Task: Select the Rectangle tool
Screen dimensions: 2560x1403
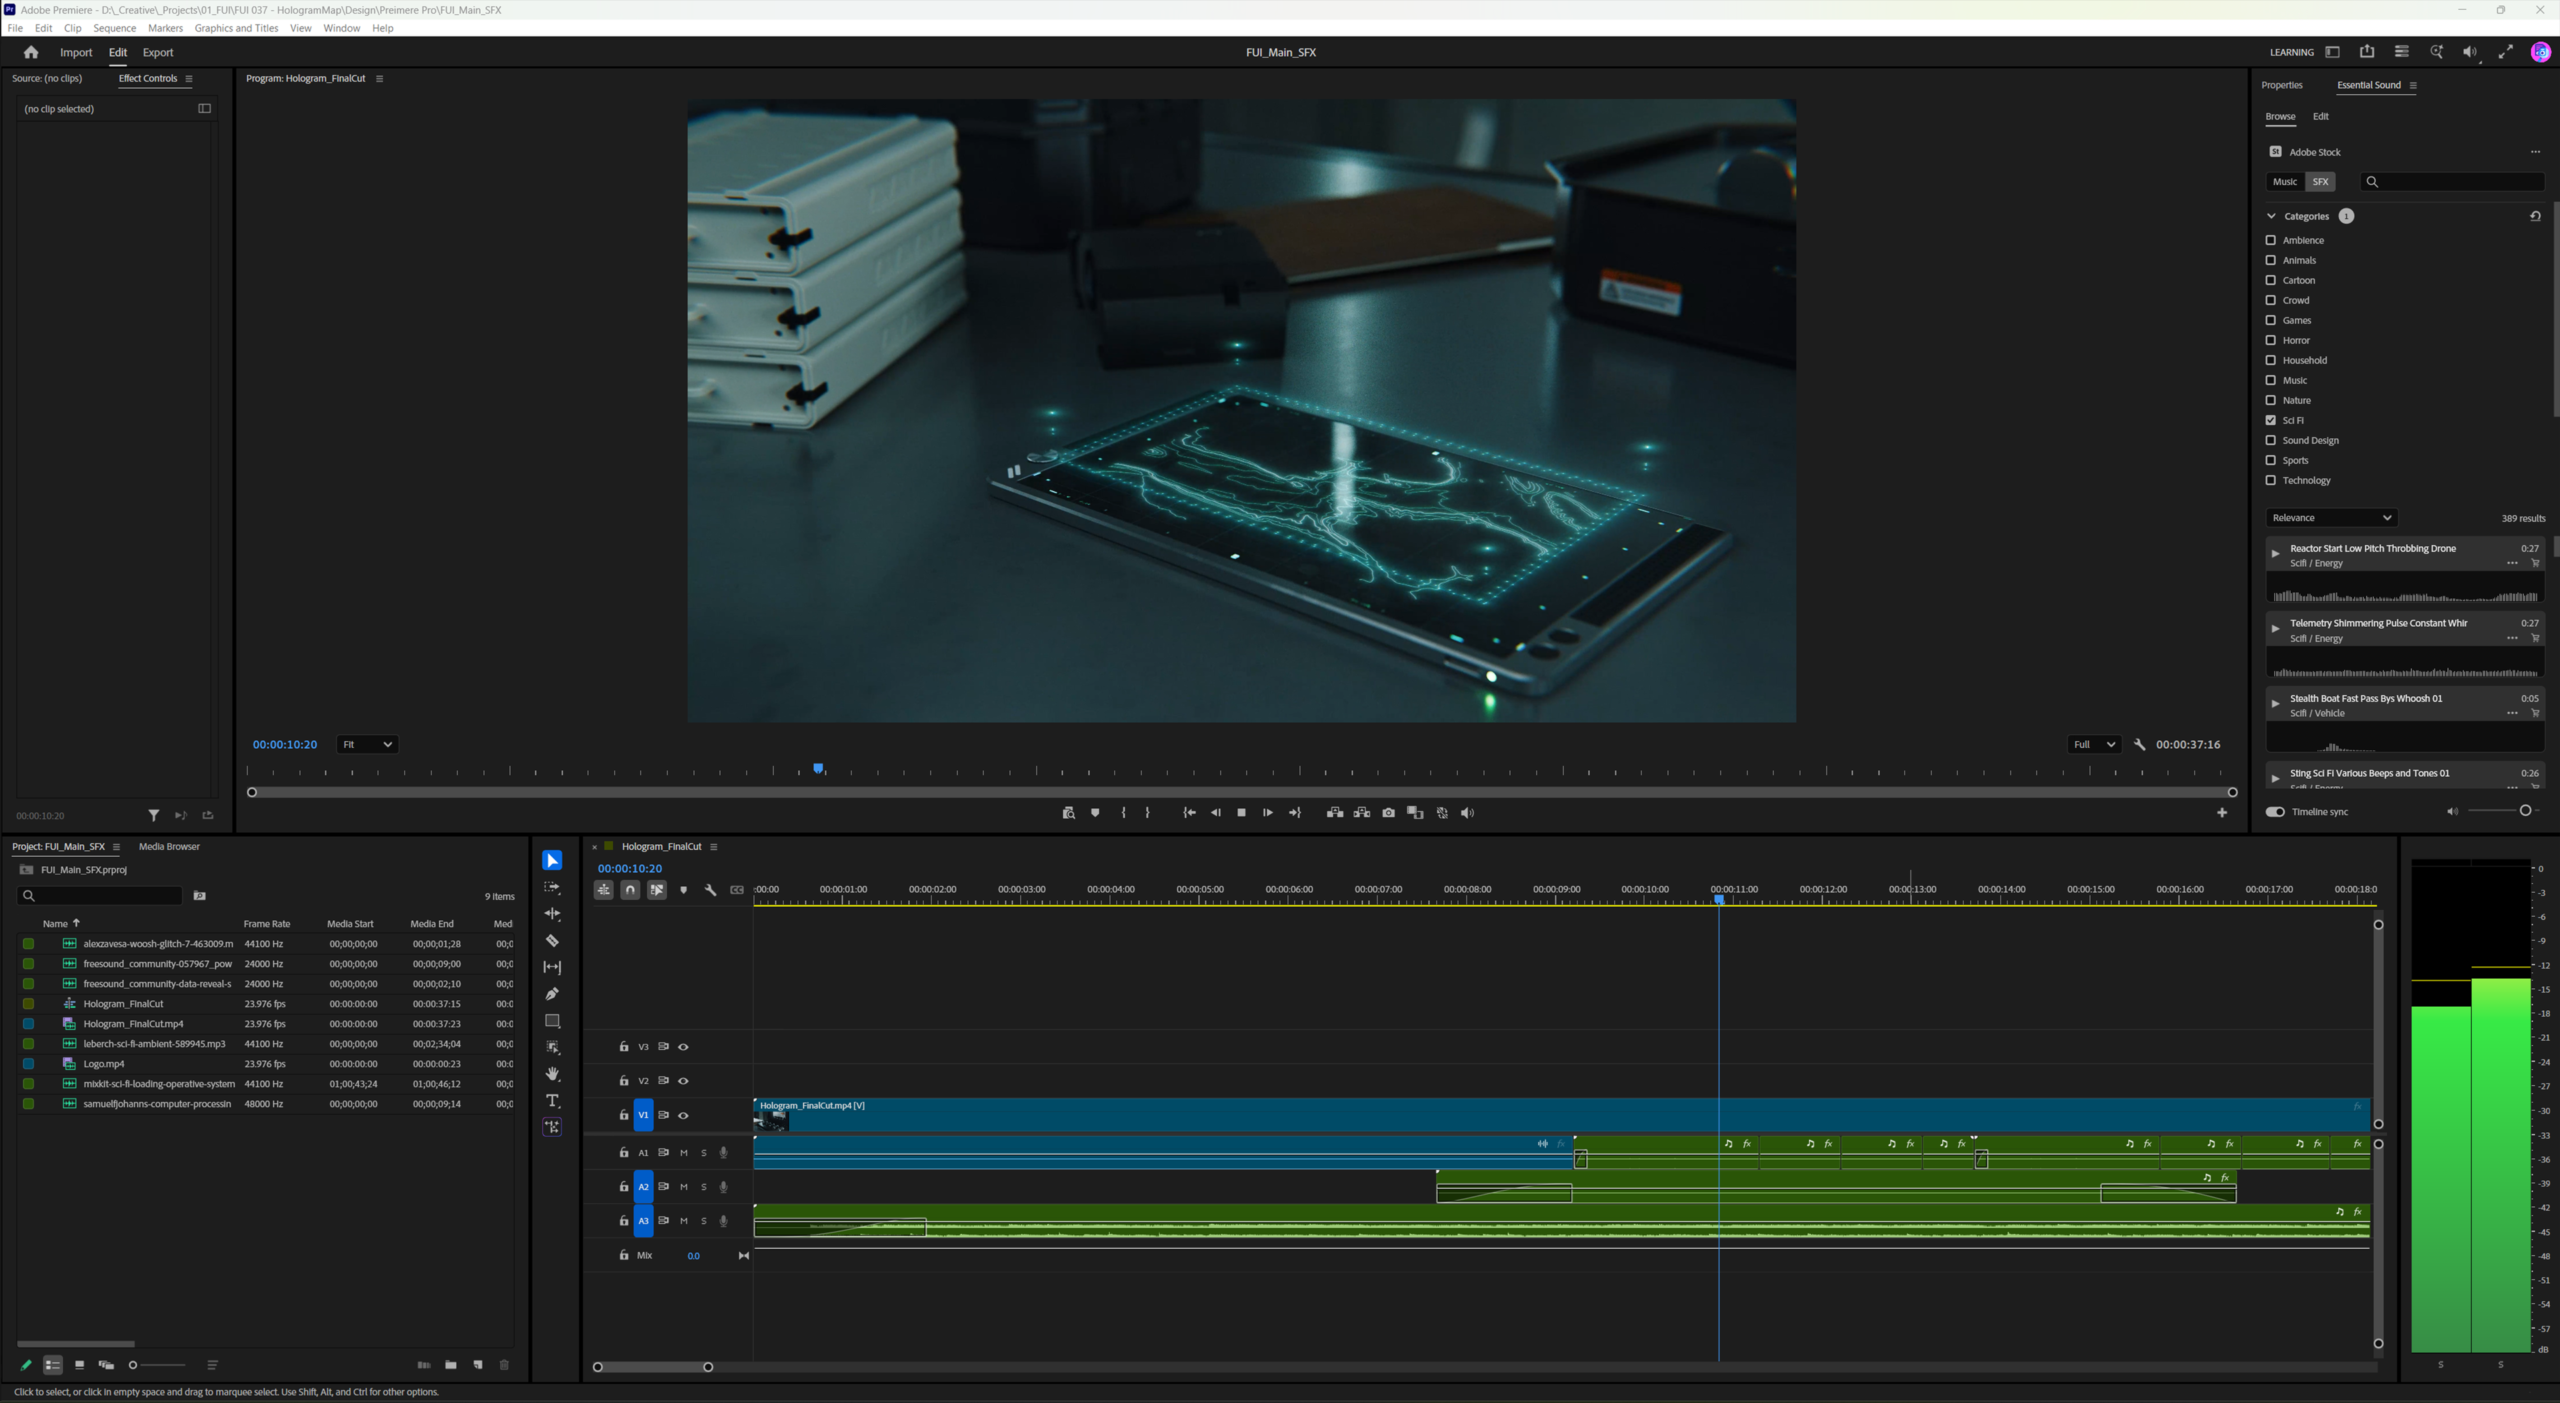Action: [552, 1021]
